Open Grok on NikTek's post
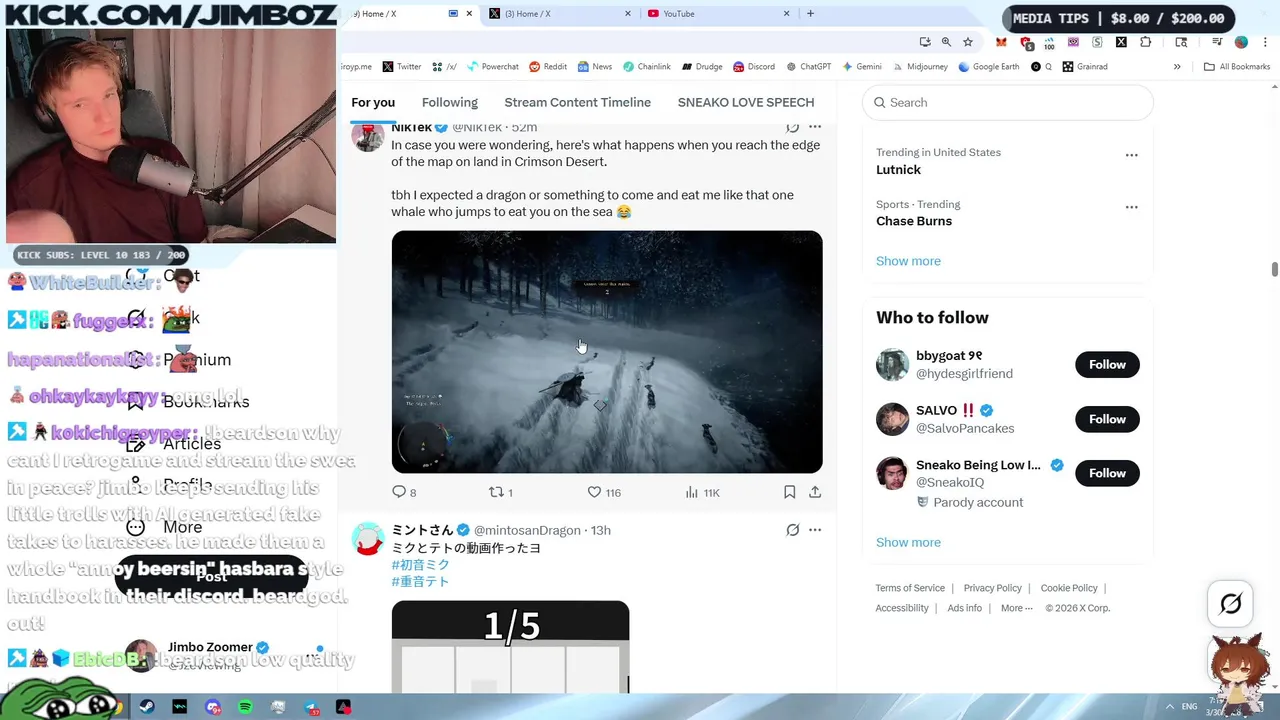The image size is (1280, 720). click(x=792, y=127)
